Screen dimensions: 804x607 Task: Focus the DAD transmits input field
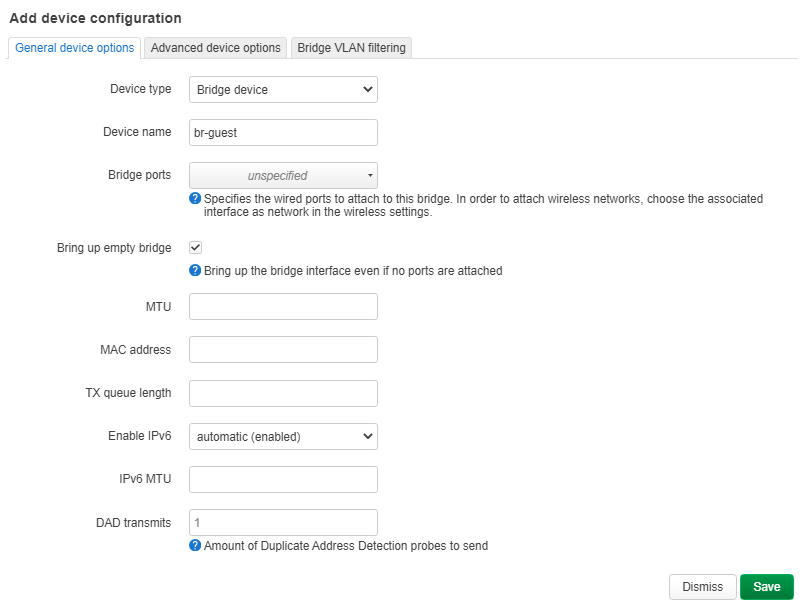pyautogui.click(x=283, y=522)
